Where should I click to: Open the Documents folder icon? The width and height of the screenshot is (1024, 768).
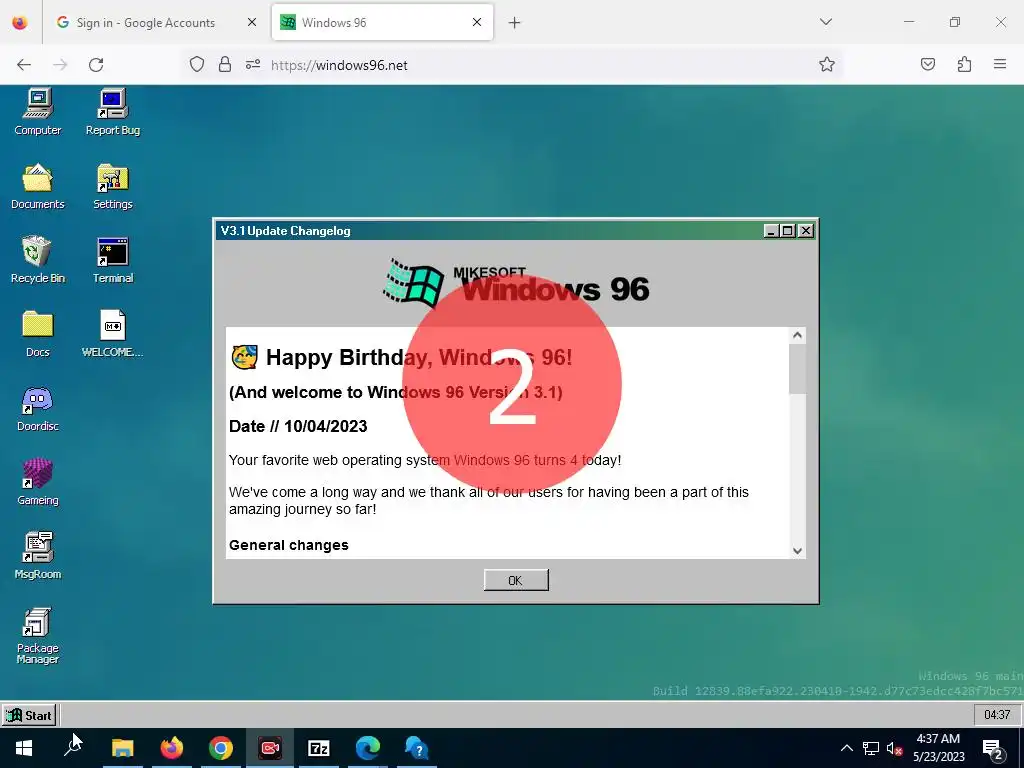(38, 186)
